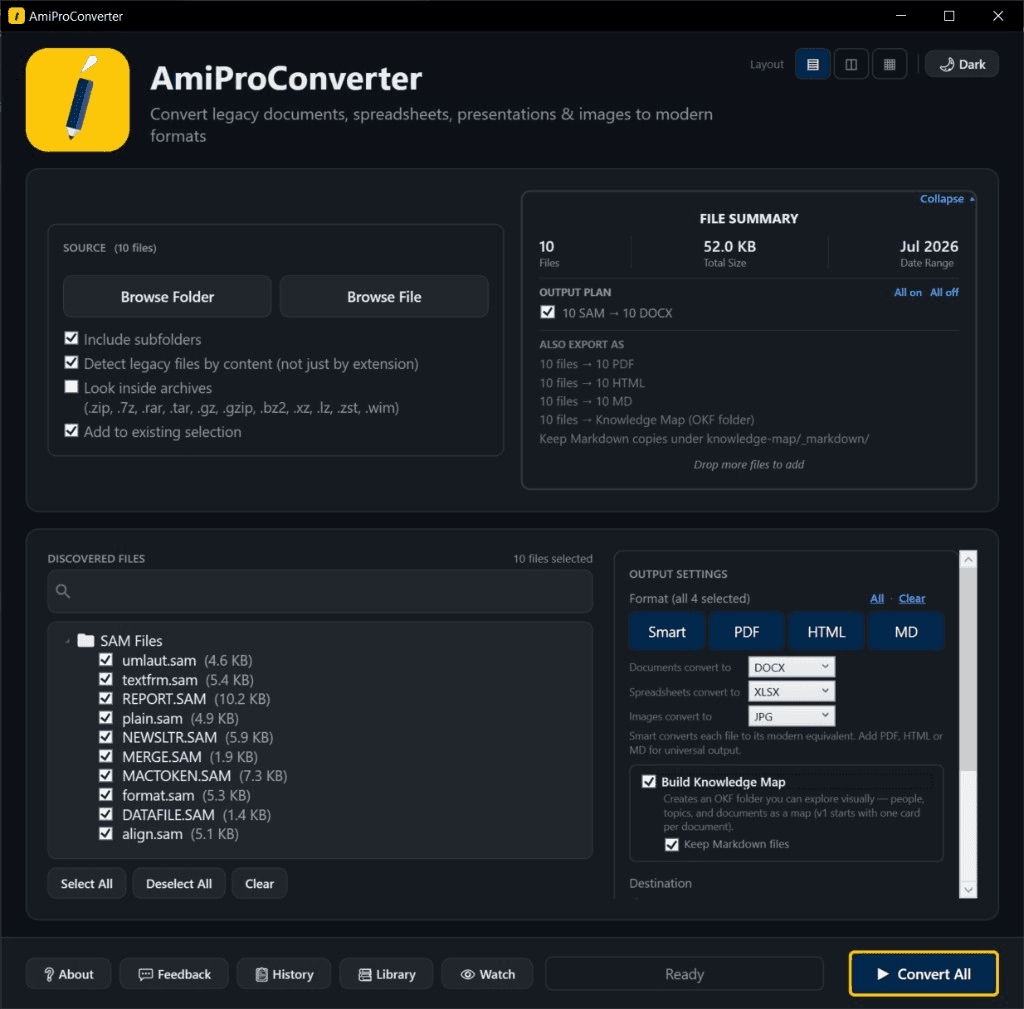This screenshot has width=1024, height=1009.
Task: Open the Library view
Action: [387, 974]
